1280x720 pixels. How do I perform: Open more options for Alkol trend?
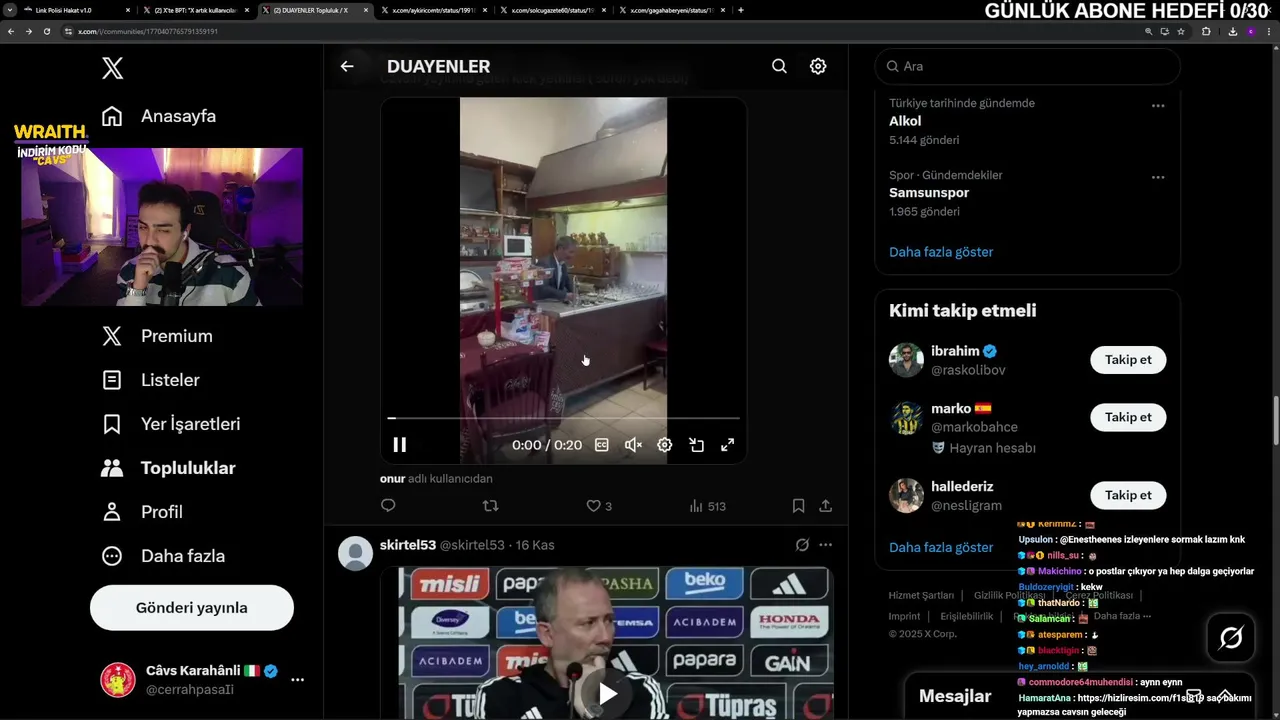tap(1158, 105)
